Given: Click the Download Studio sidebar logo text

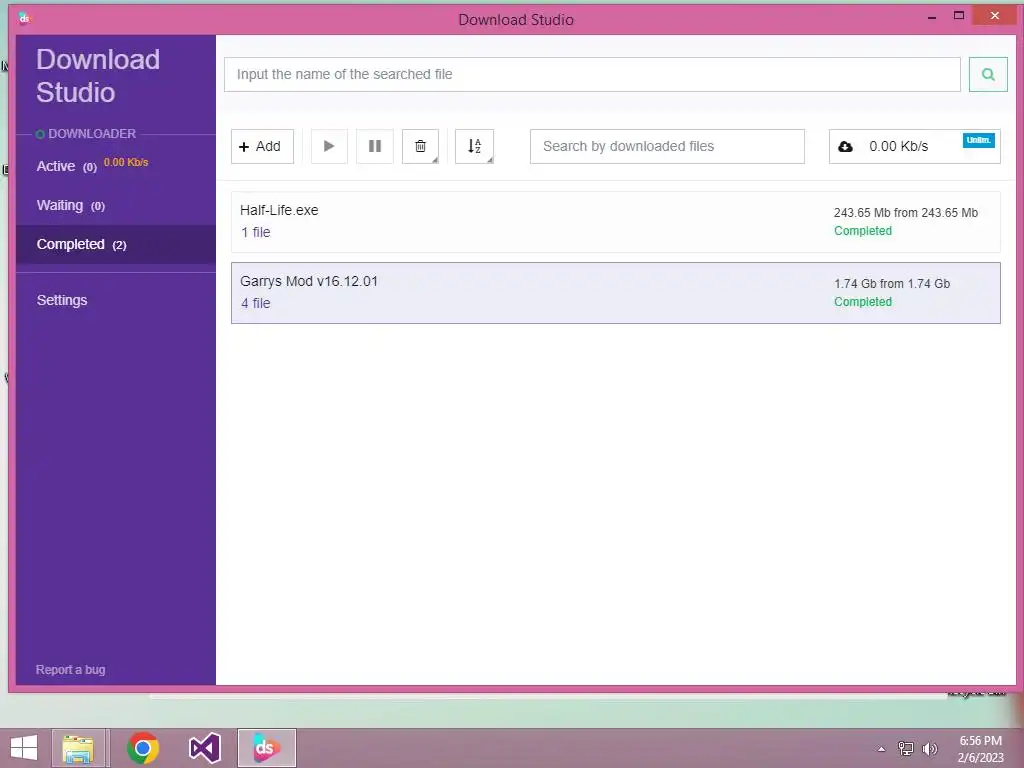Looking at the screenshot, I should tap(98, 76).
